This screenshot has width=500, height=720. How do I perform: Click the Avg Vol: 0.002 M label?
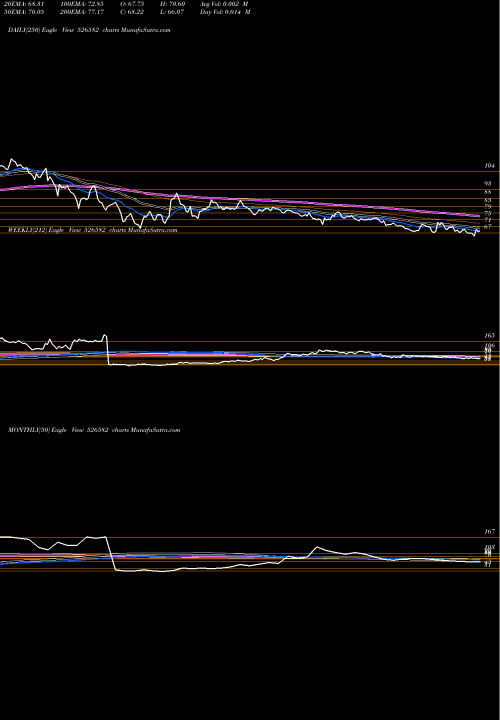coord(224,4)
